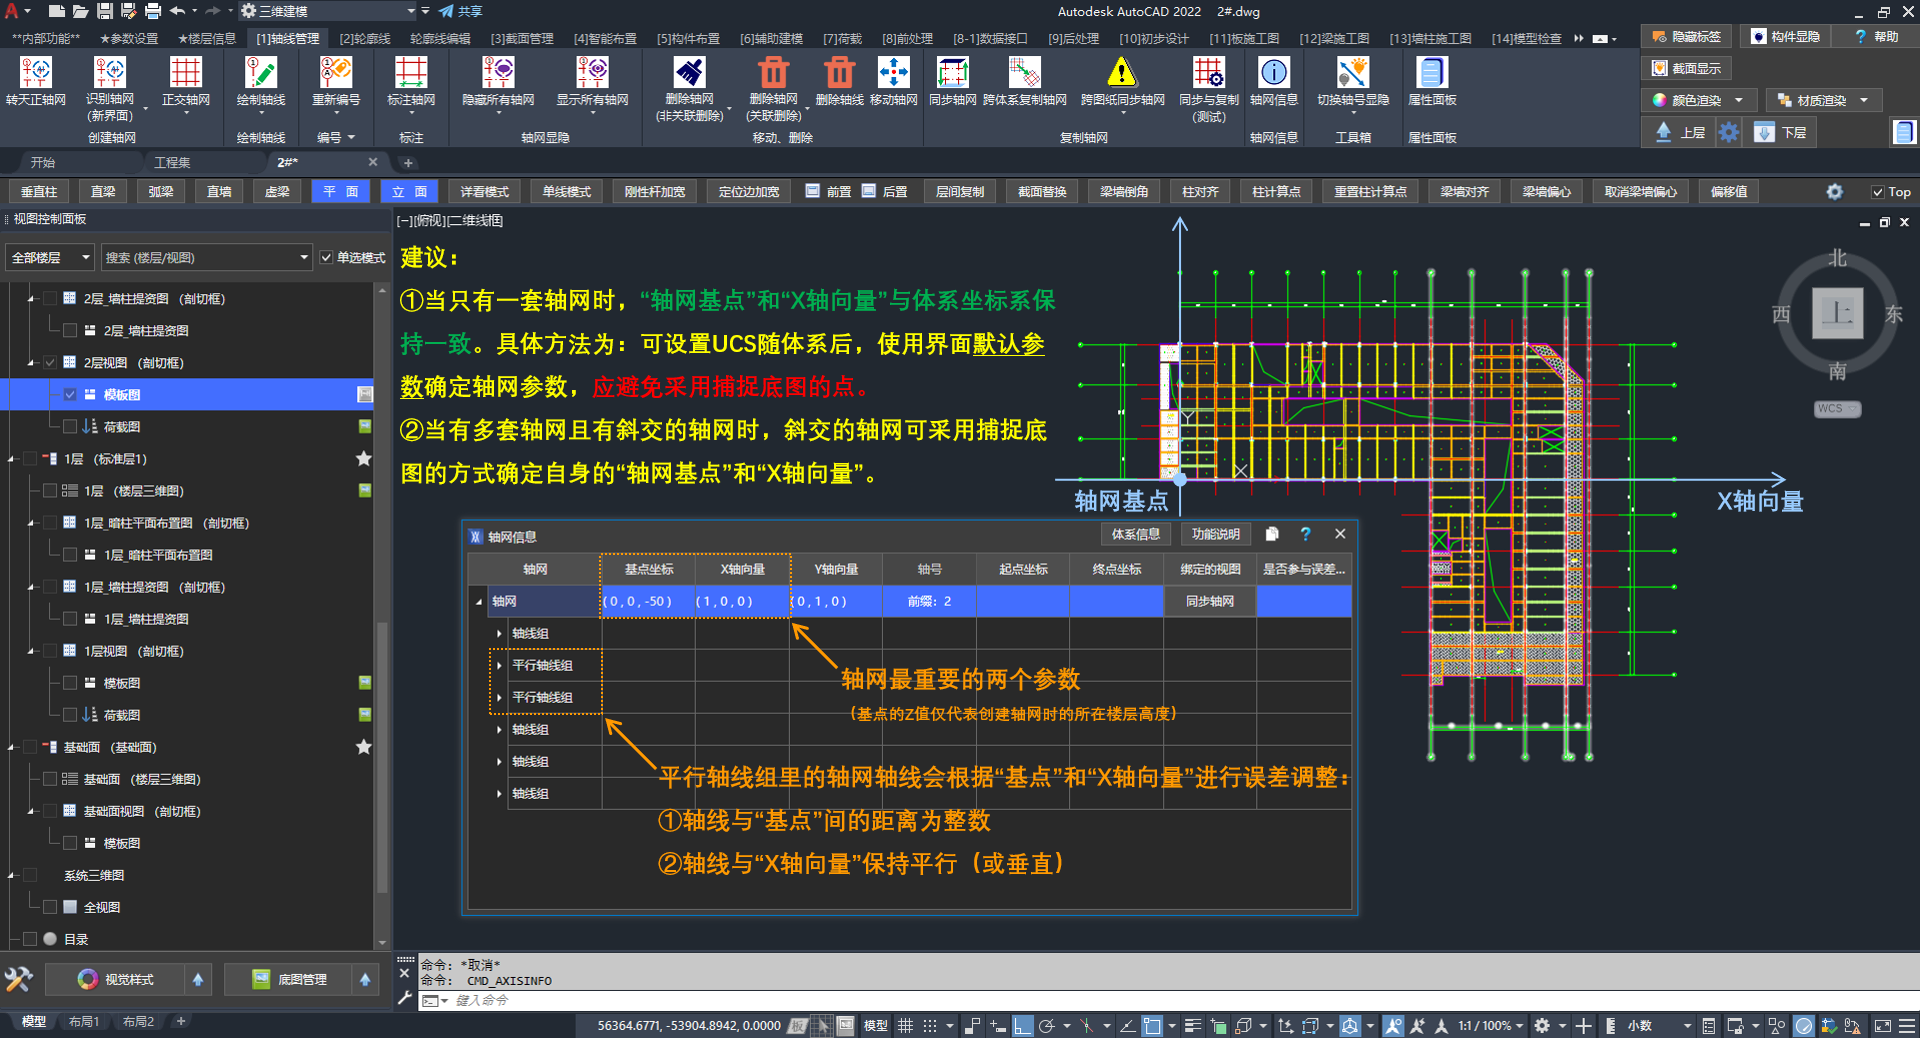Click the 体系信息 button in dialog
This screenshot has width=1920, height=1038.
click(x=1135, y=535)
